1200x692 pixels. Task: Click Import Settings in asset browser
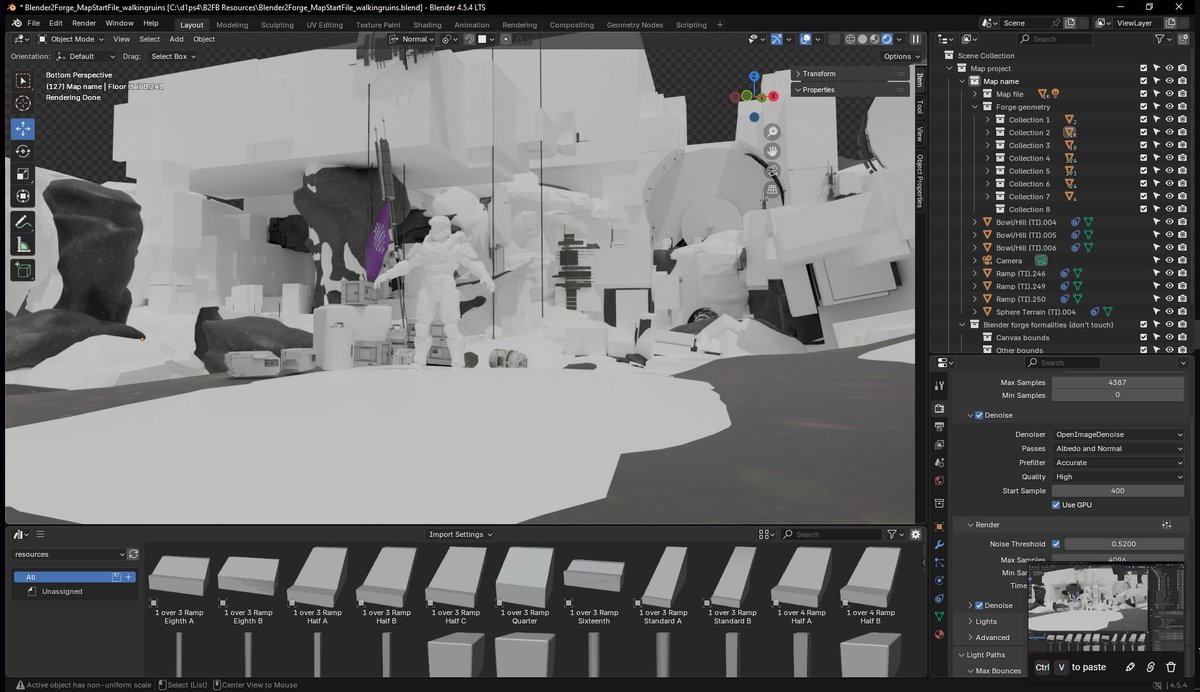(x=460, y=535)
